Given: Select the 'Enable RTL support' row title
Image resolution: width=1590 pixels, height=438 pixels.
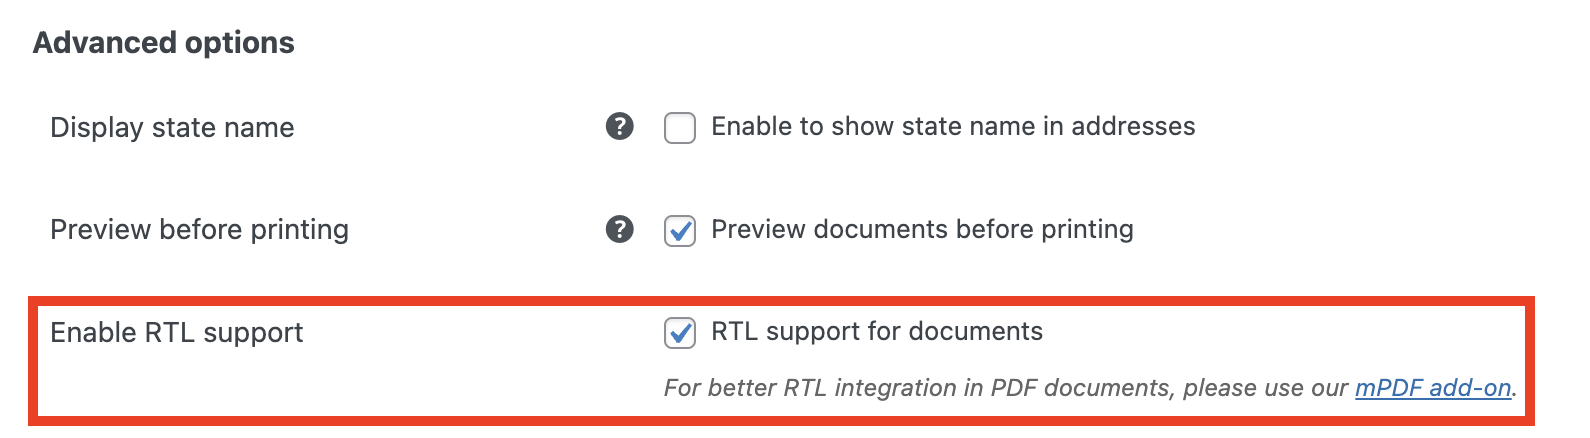Looking at the screenshot, I should [x=176, y=333].
